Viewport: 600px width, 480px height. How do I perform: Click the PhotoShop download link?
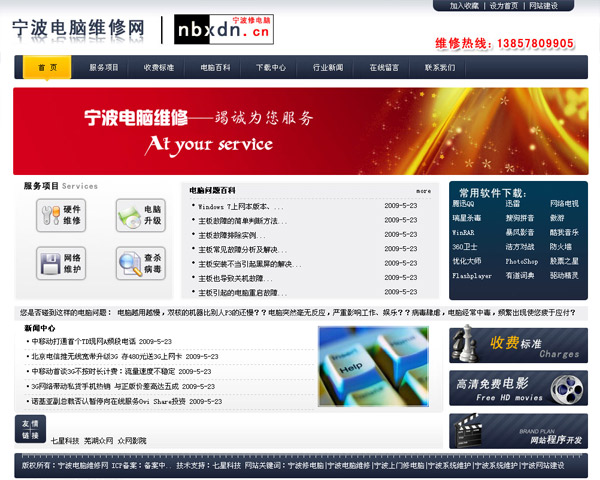click(521, 261)
